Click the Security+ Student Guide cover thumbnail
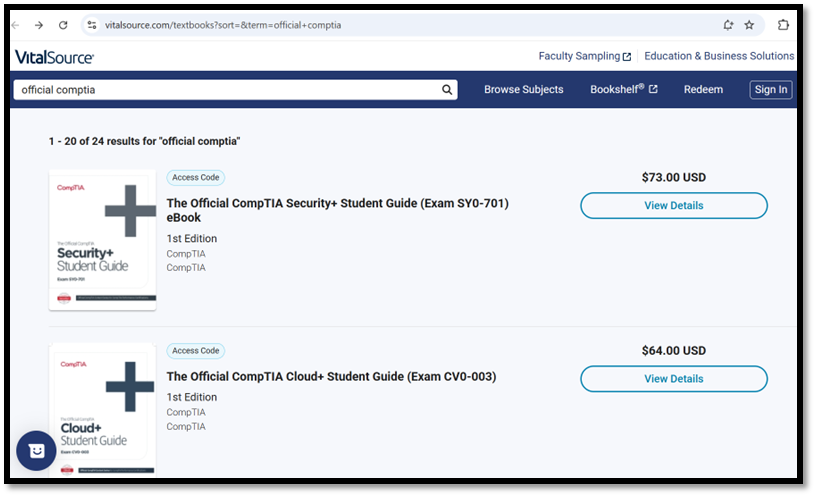 [103, 240]
